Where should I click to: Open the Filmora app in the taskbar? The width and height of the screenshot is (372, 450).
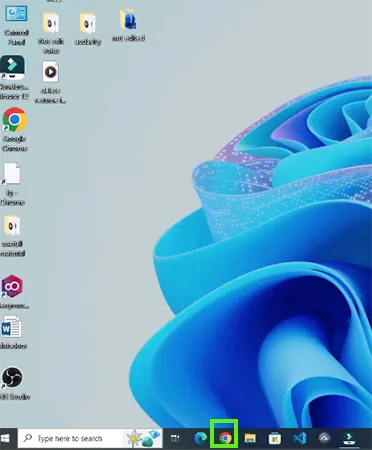[x=349, y=438]
